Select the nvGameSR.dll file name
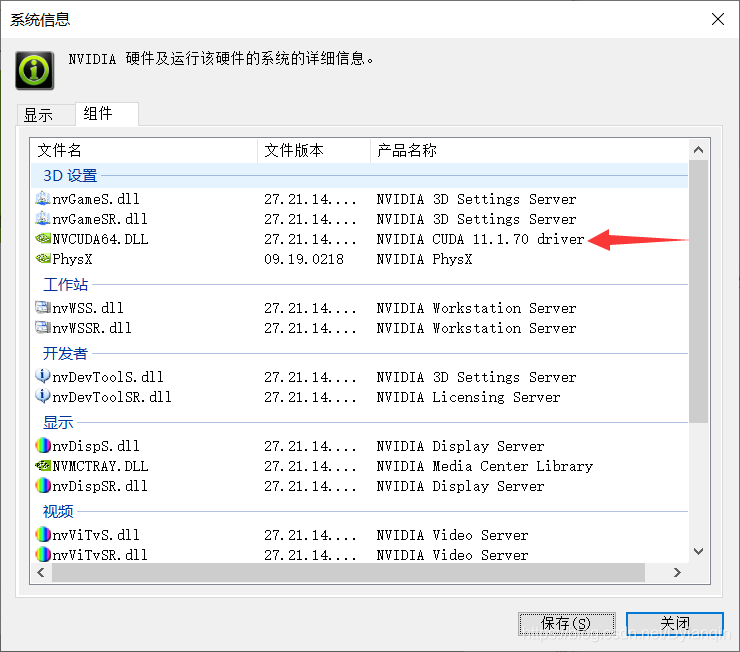This screenshot has width=740, height=652. click(100, 219)
